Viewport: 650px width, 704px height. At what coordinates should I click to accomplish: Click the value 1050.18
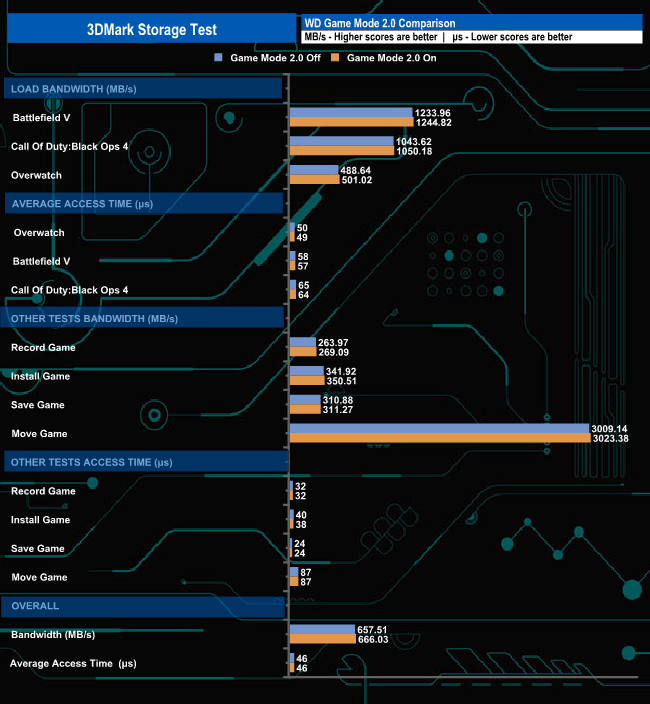(414, 151)
